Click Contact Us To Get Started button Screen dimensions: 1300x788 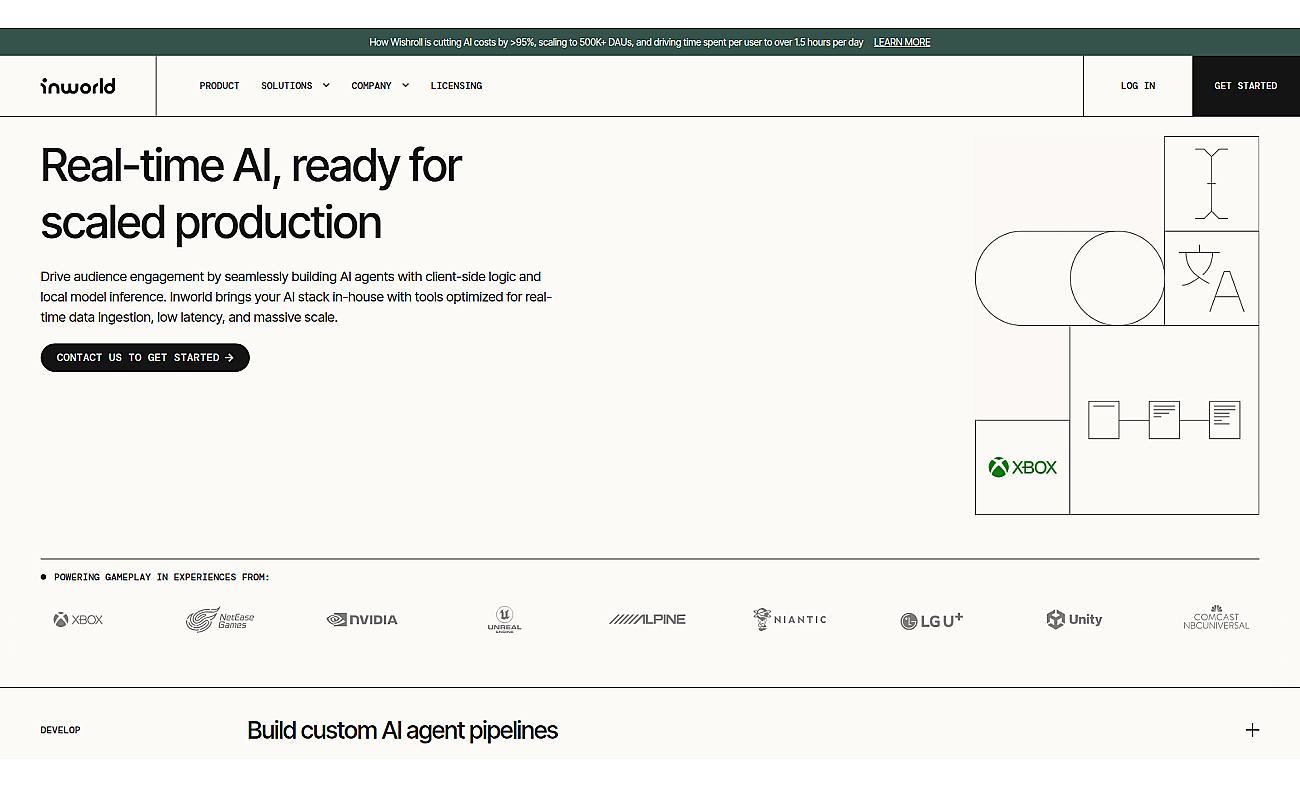pyautogui.click(x=145, y=357)
